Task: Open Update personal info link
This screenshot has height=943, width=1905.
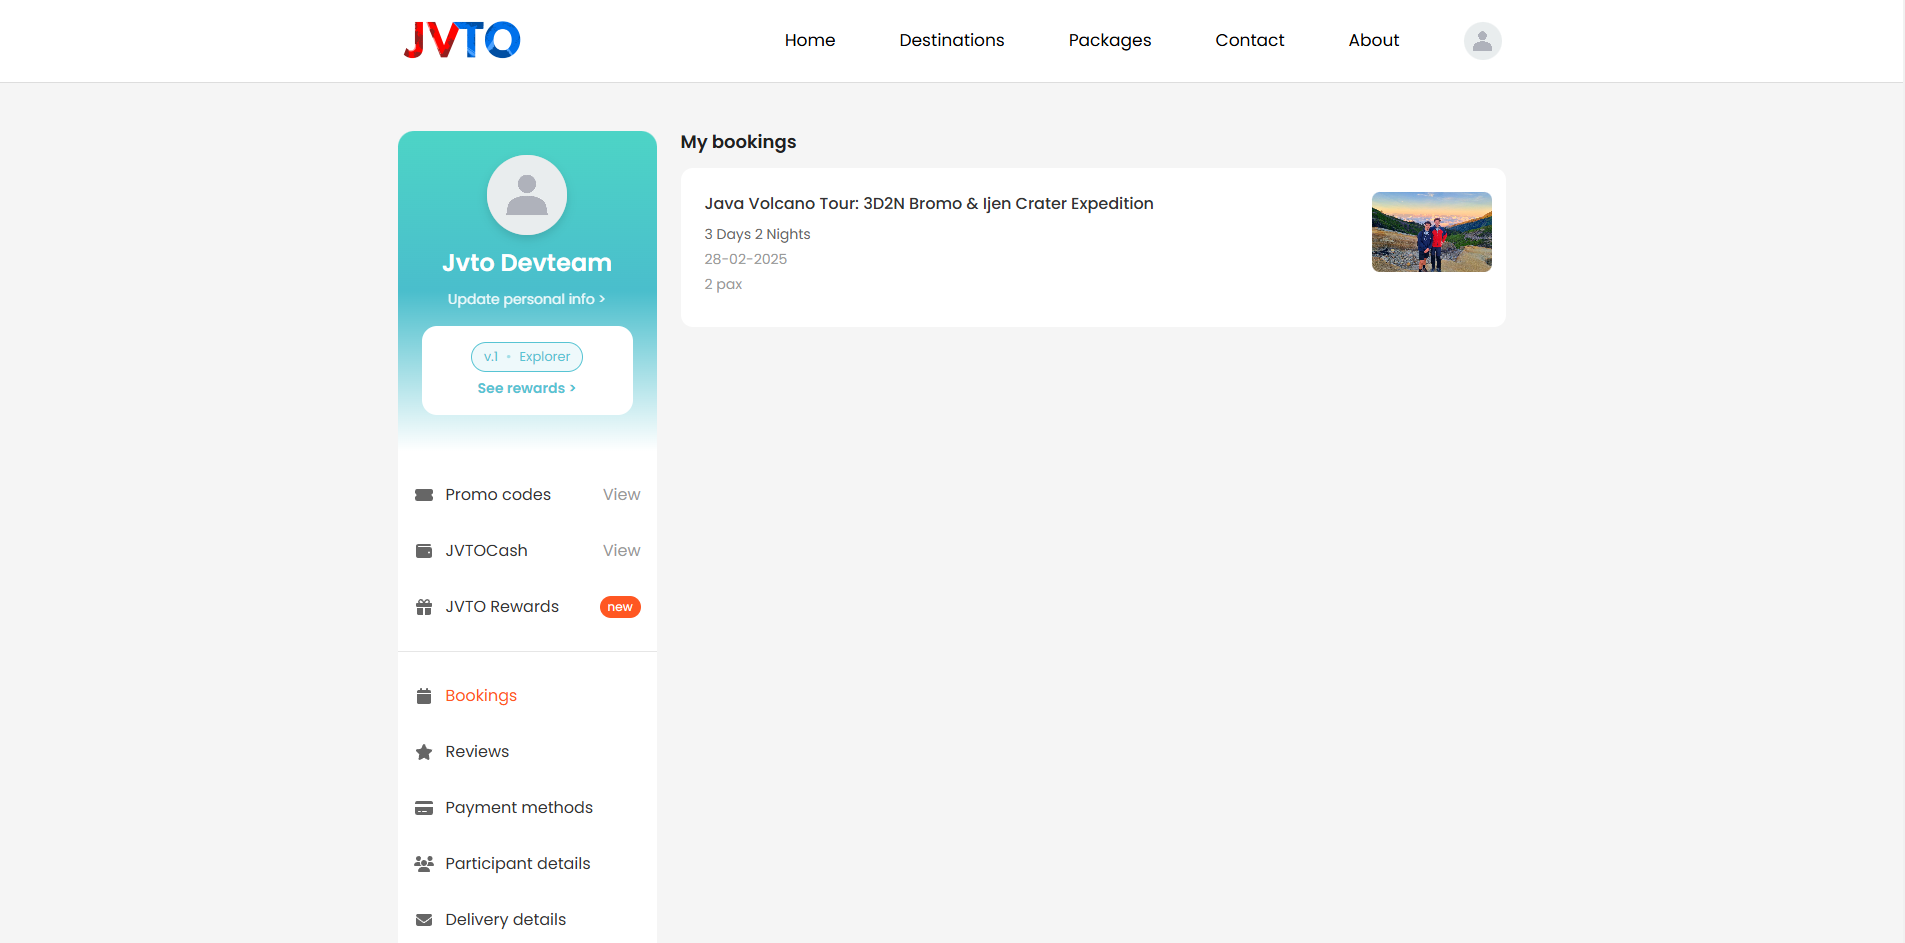Action: point(526,299)
